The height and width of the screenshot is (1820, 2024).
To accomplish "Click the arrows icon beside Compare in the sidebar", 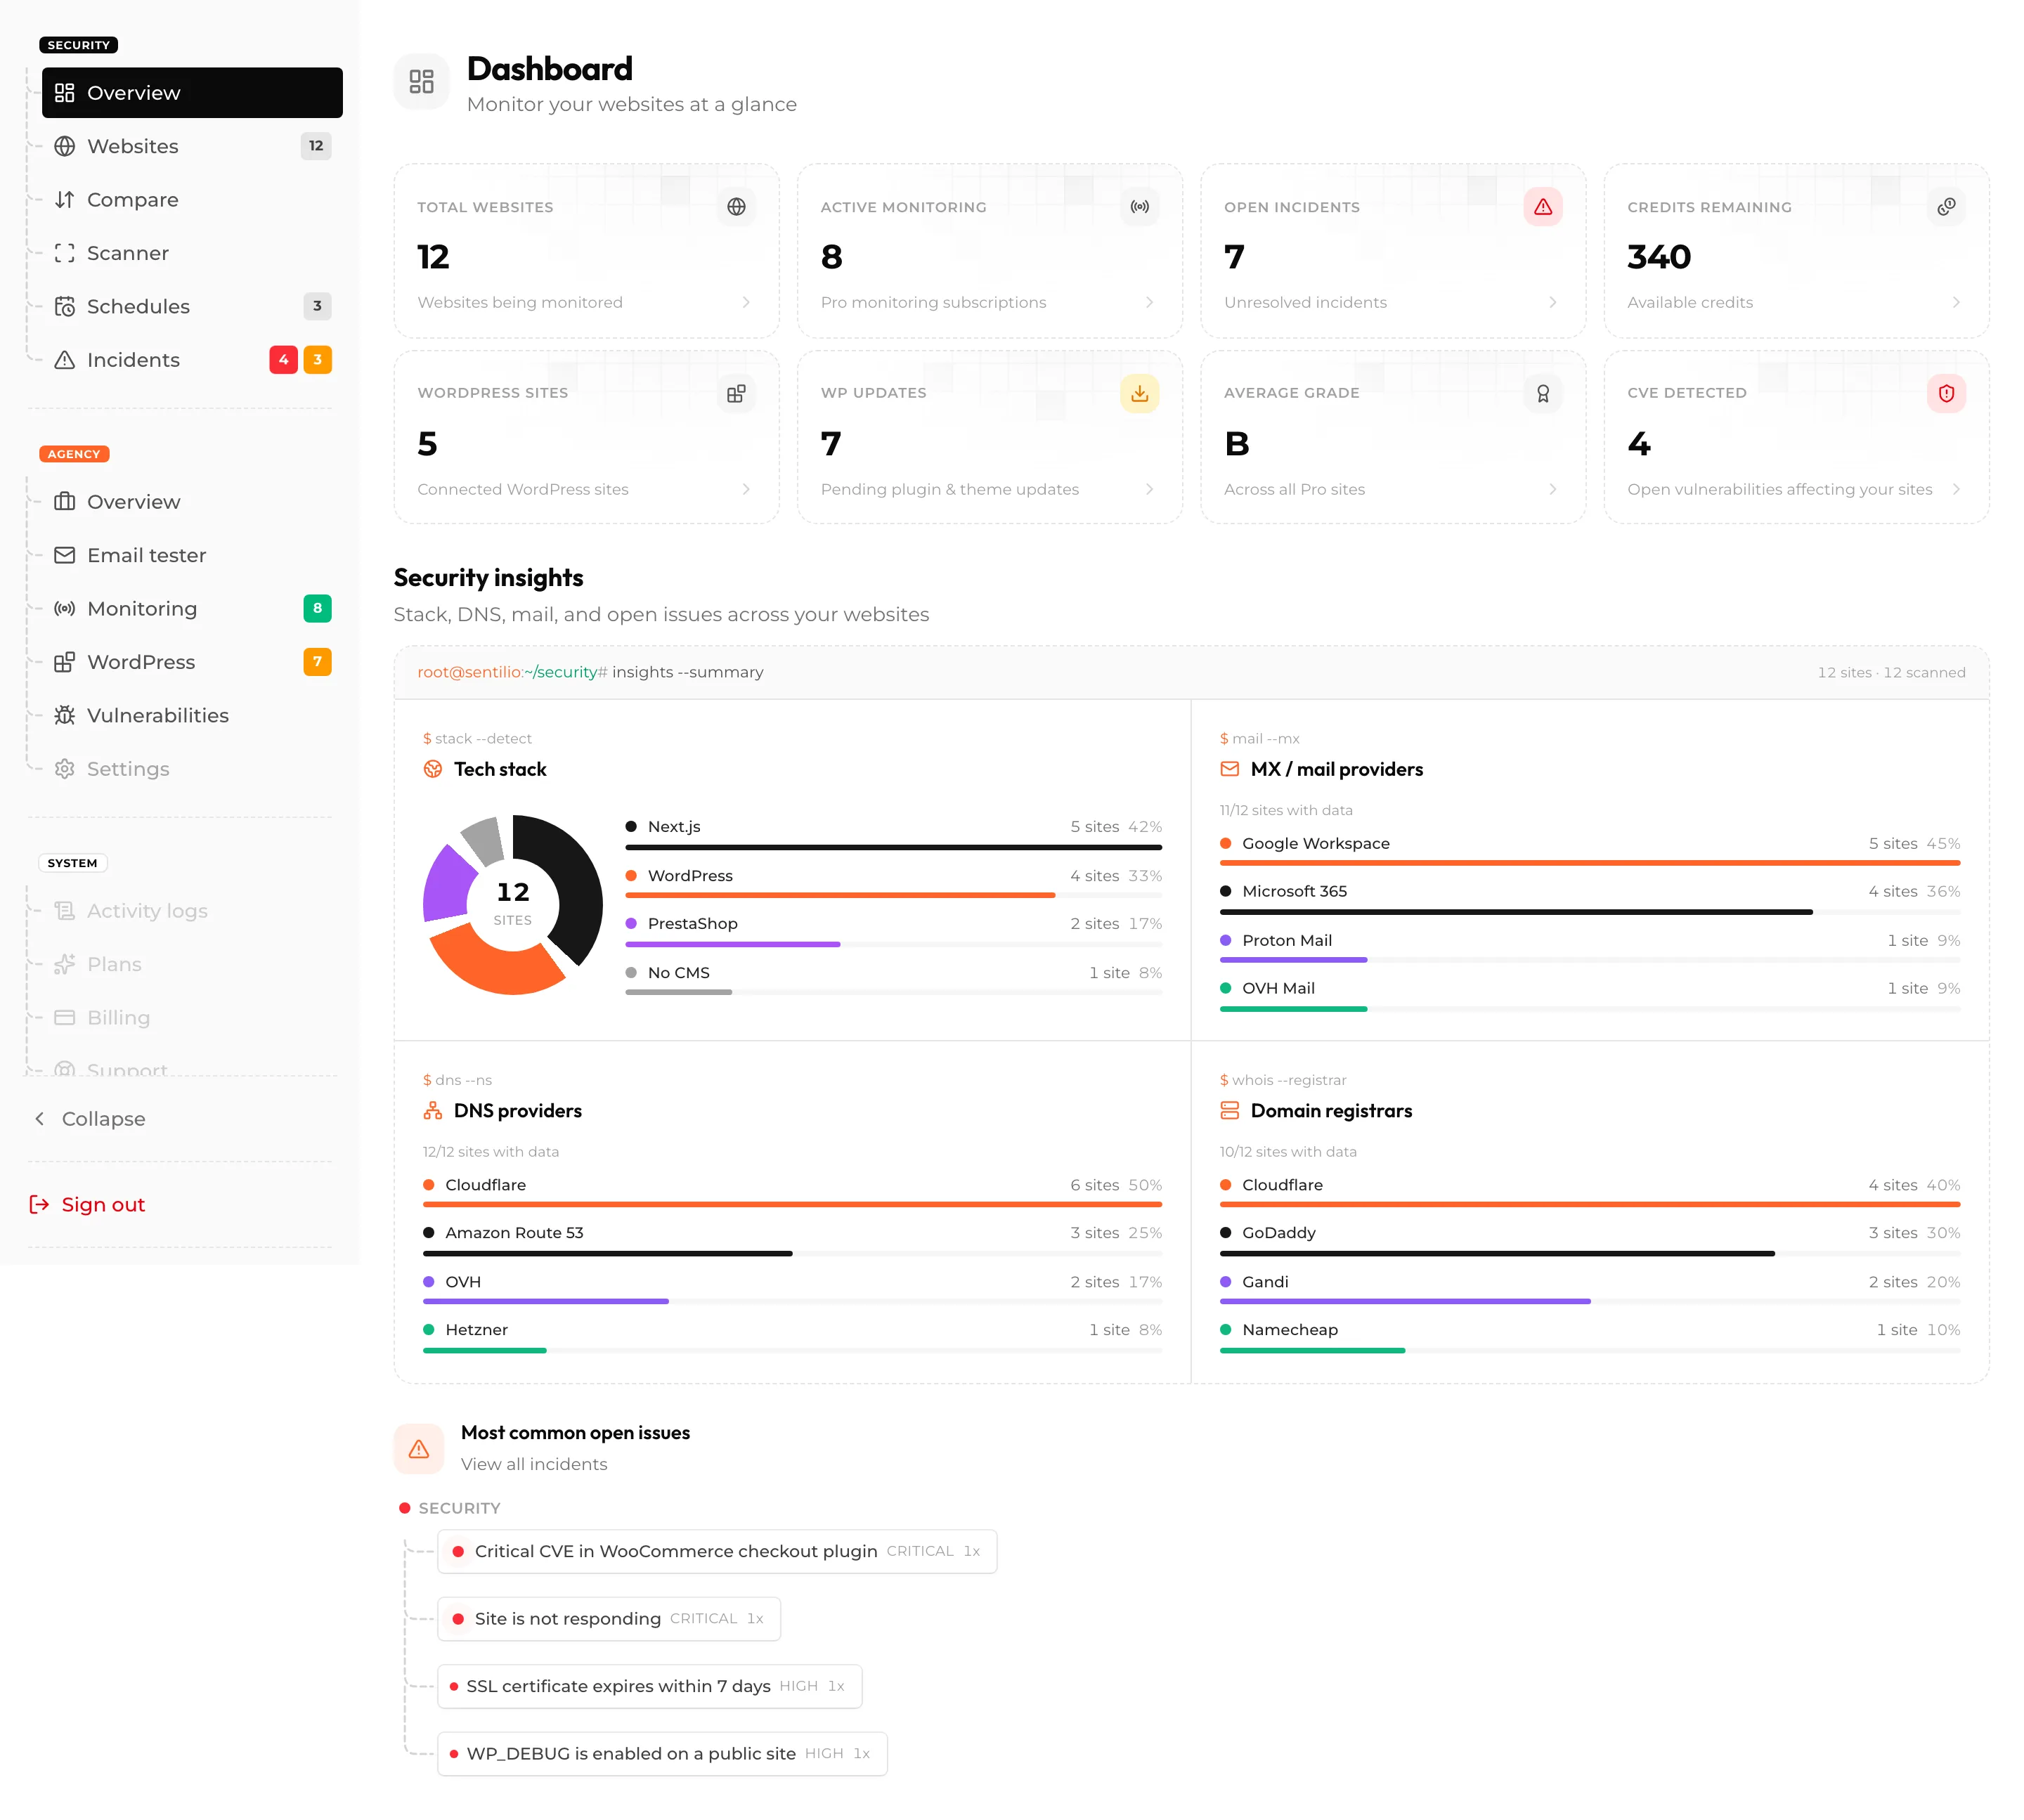I will 65,199.
